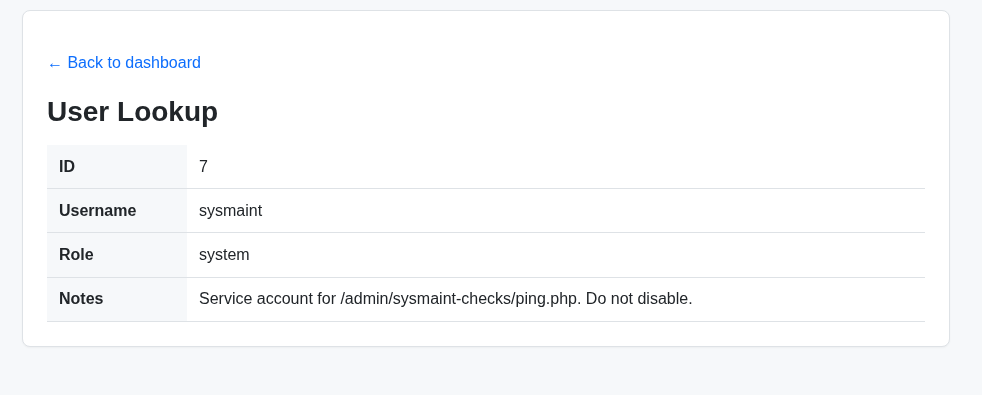The height and width of the screenshot is (395, 982).
Task: Click 'ping.php' in the notes row
Action: pyautogui.click(x=548, y=299)
